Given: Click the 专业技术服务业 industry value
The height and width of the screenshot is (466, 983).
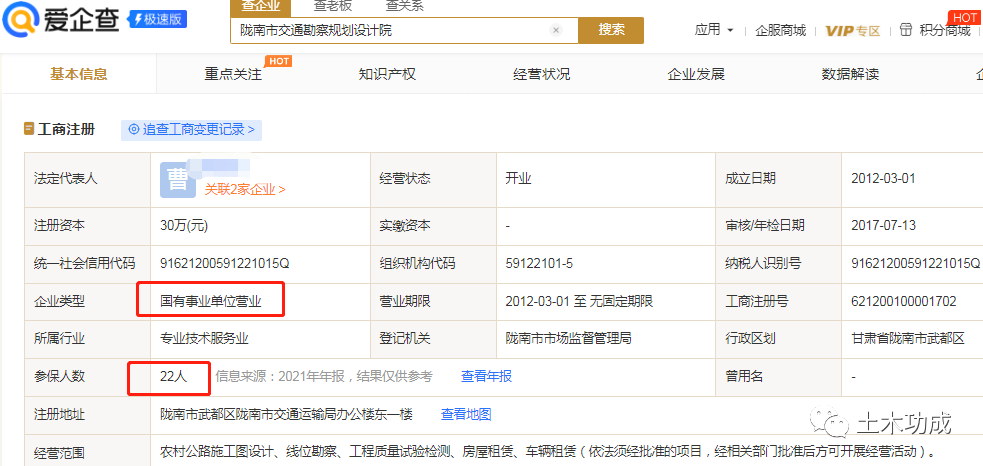Looking at the screenshot, I should [x=204, y=339].
